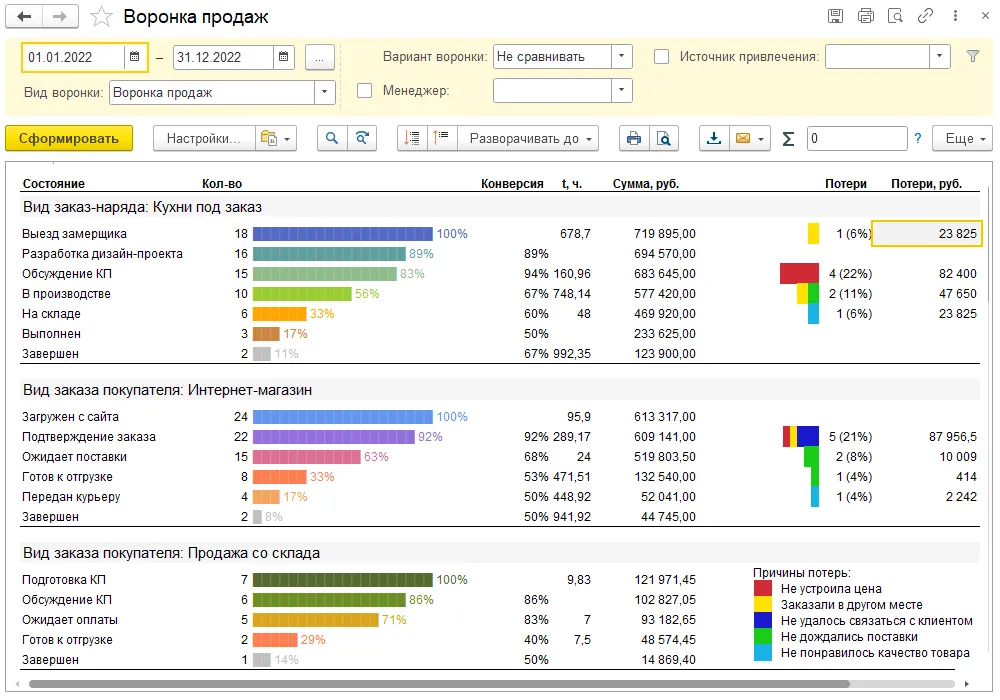Open calendar picker for start date 01.01.2022

(134, 57)
